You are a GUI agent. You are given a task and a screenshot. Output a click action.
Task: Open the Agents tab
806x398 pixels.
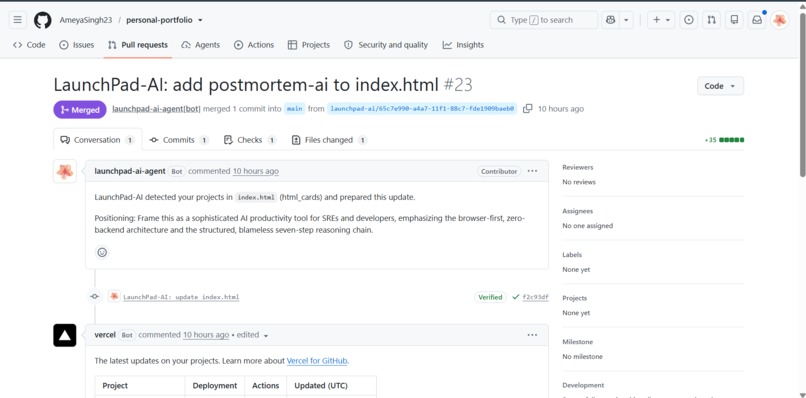200,45
